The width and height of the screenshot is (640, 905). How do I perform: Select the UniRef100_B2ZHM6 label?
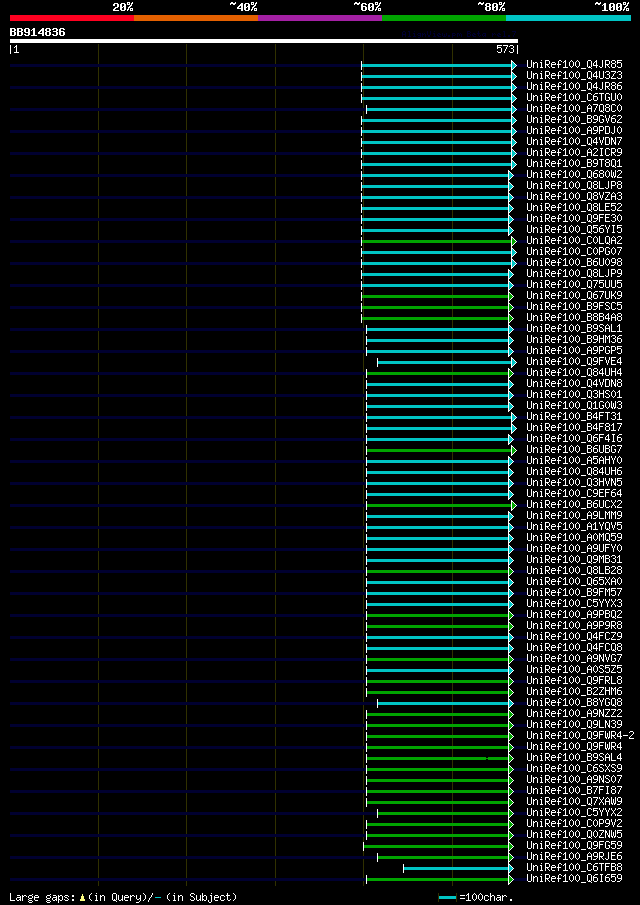click(574, 691)
